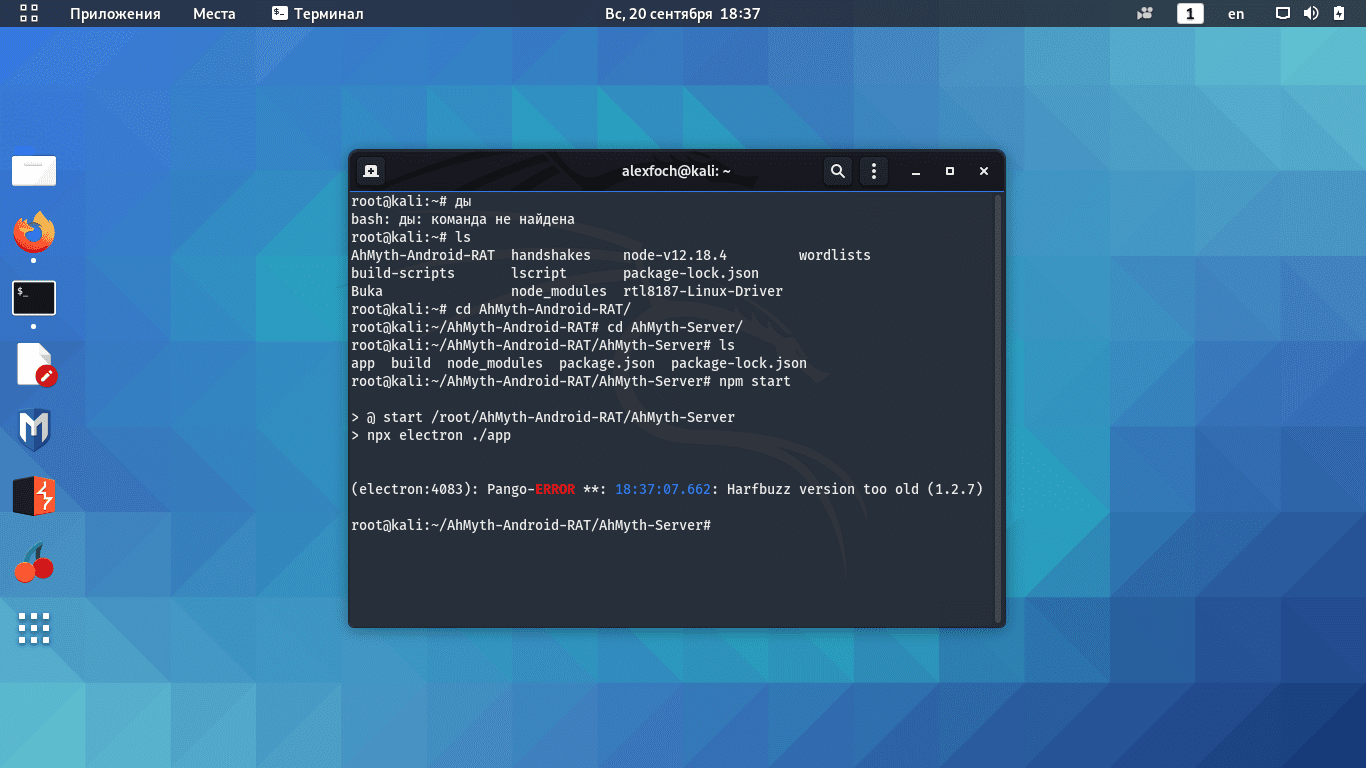Image resolution: width=1366 pixels, height=768 pixels.
Task: Open the Приложения menu
Action: (115, 14)
